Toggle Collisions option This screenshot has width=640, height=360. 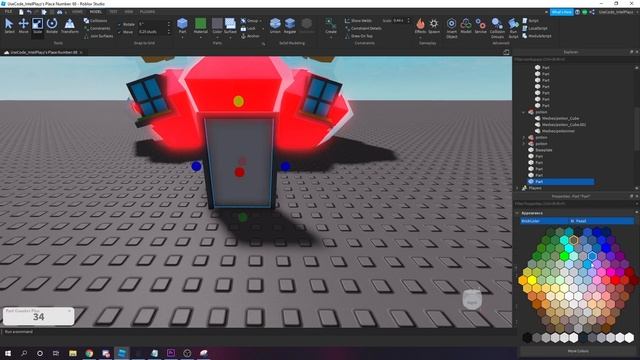pos(96,20)
